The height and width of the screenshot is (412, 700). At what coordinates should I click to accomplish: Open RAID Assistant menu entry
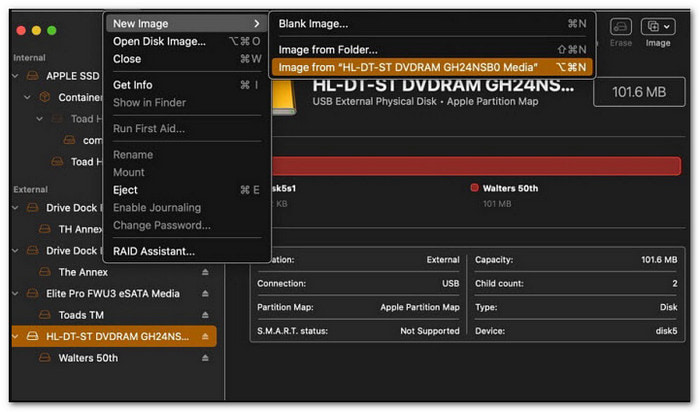pyautogui.click(x=187, y=251)
